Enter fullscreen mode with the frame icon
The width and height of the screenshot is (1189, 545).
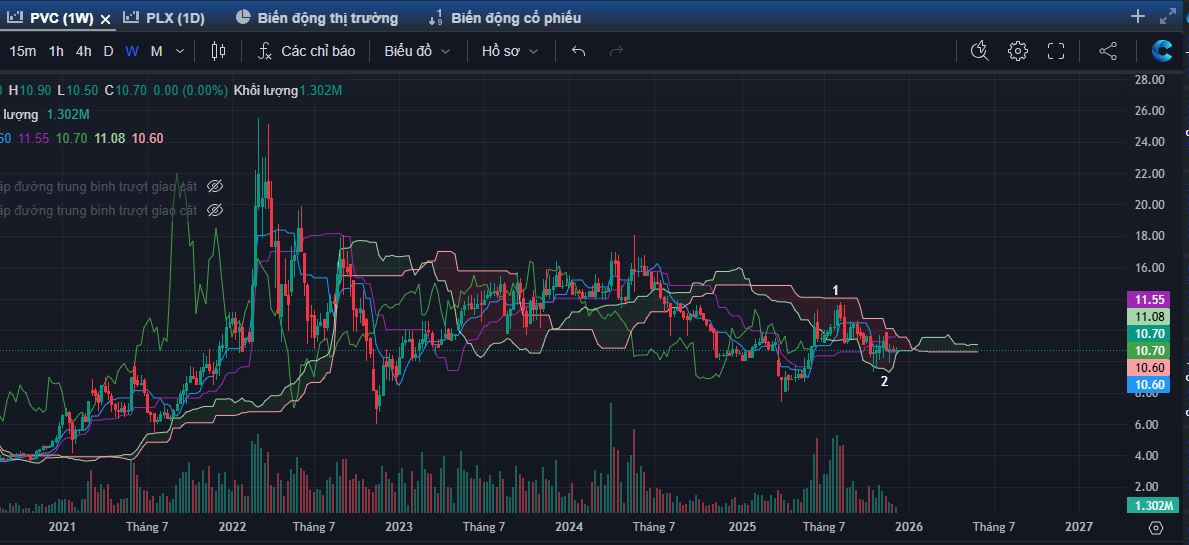click(x=1055, y=51)
